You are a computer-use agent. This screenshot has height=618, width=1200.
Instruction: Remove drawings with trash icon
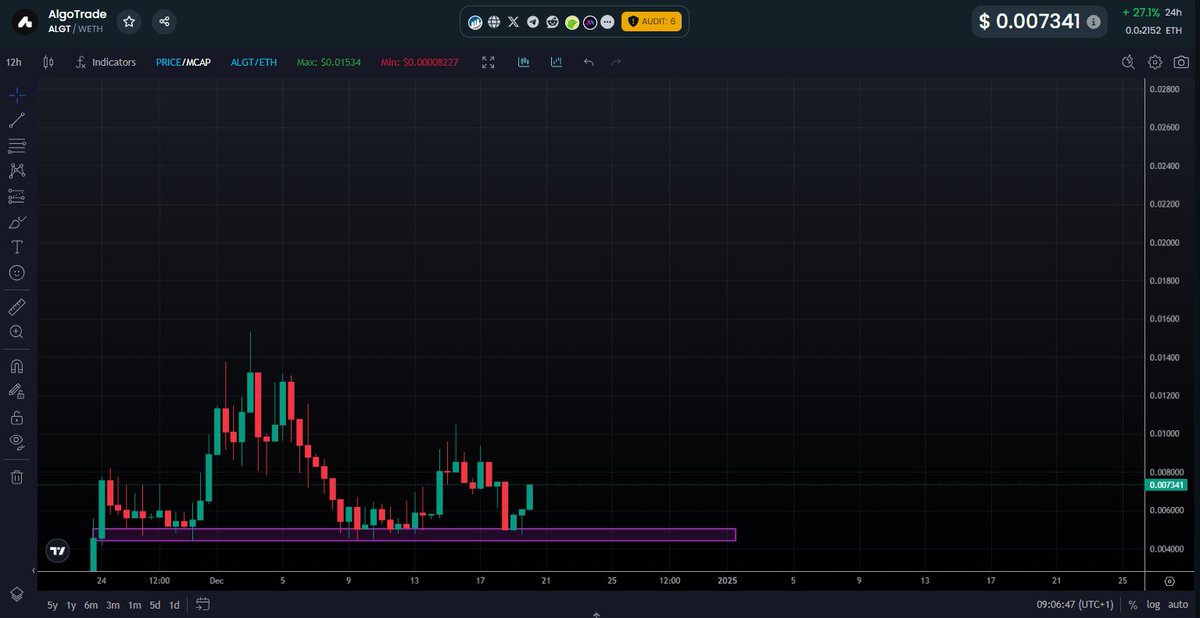coord(17,477)
